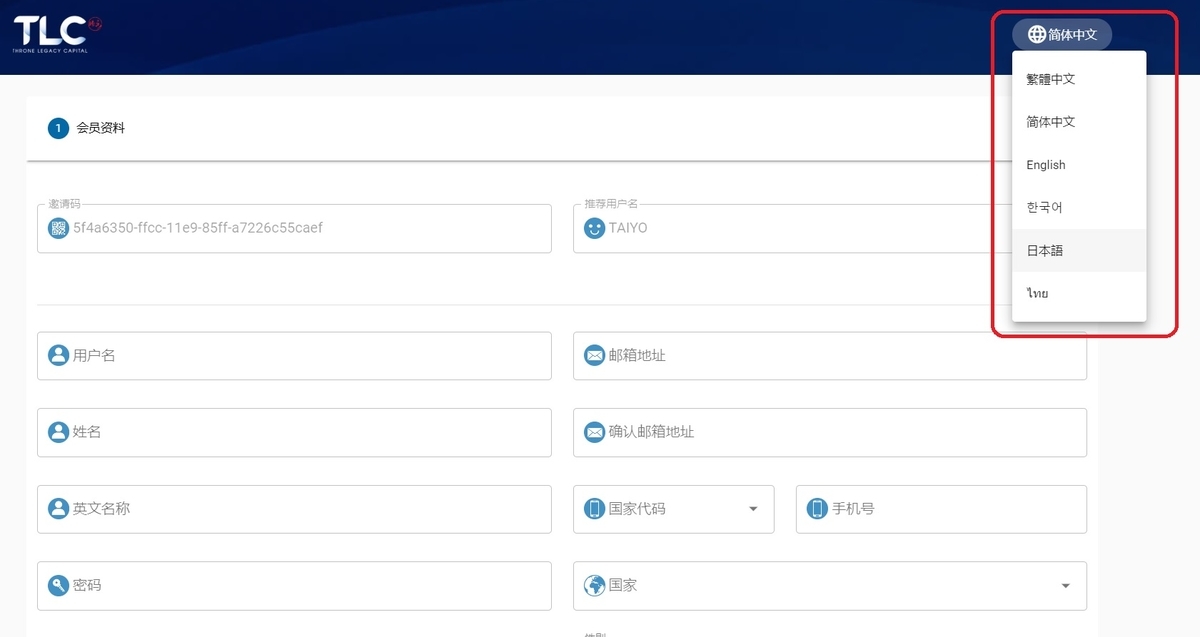1200x637 pixels.
Task: Choose English in the language menu
Action: 1079,165
